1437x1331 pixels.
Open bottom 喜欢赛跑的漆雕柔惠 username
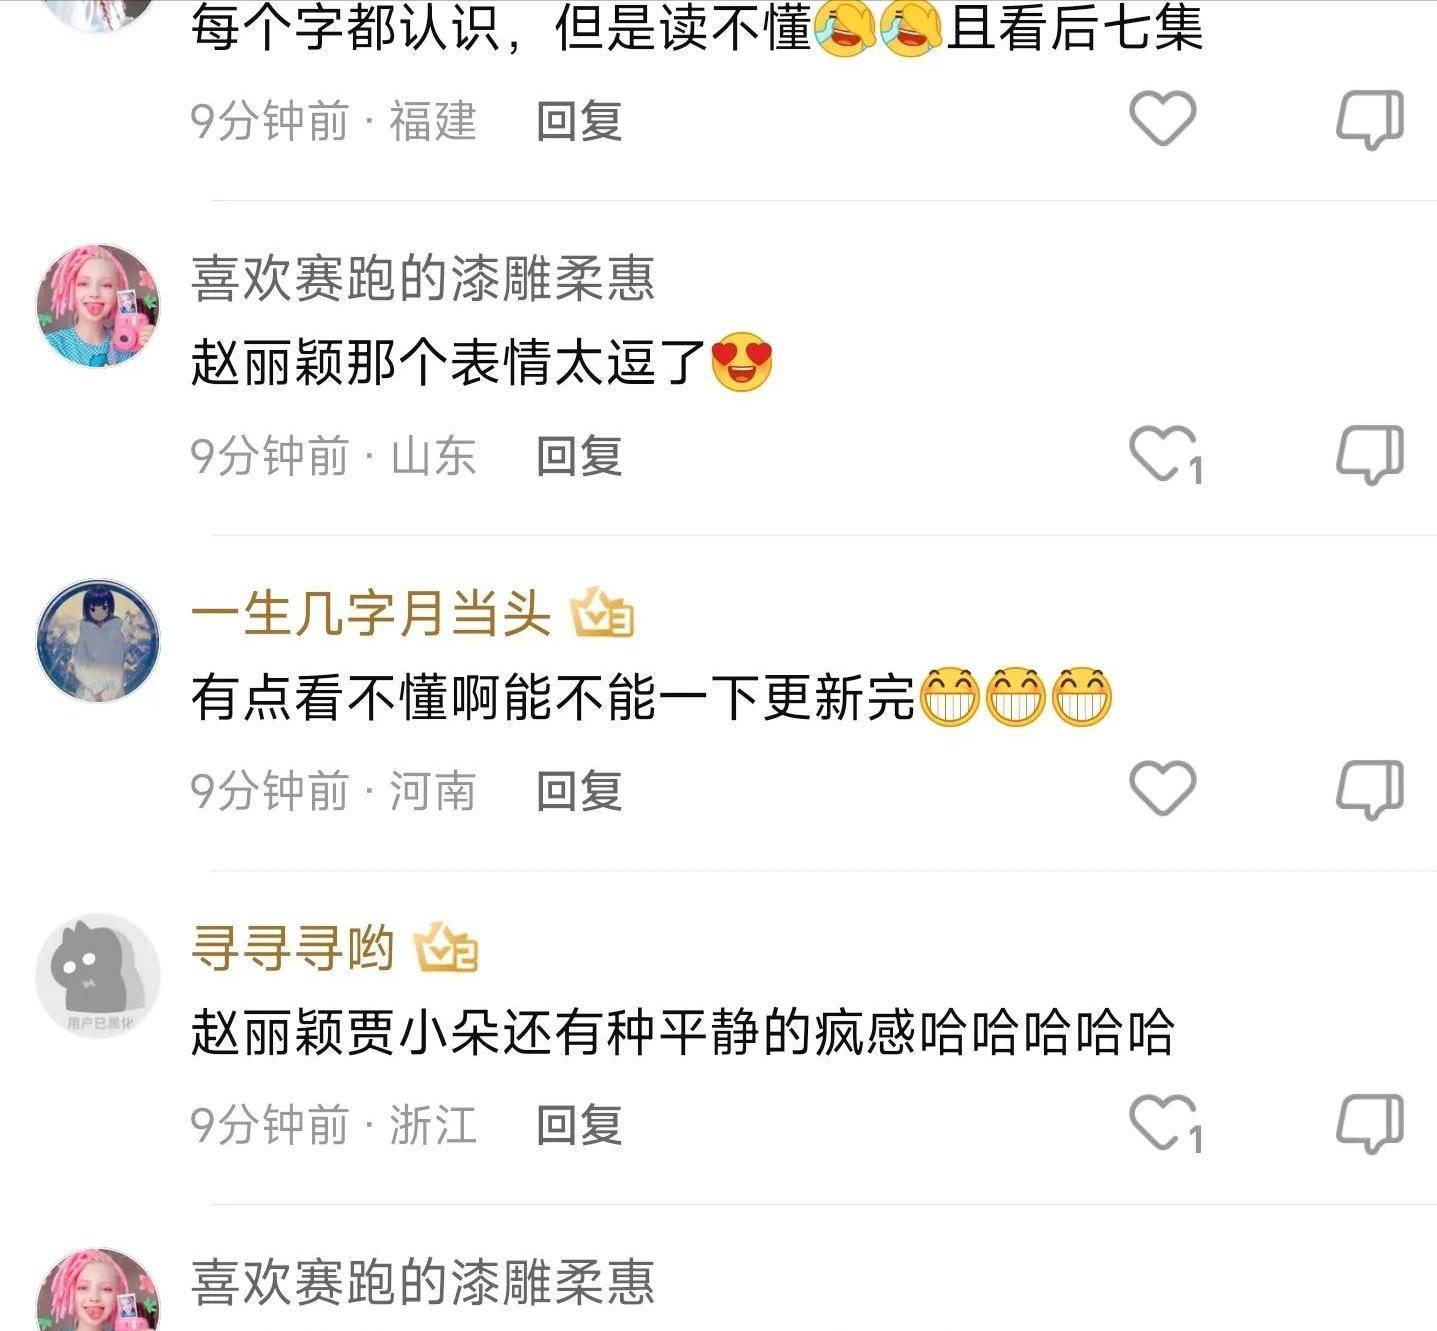coord(422,1282)
